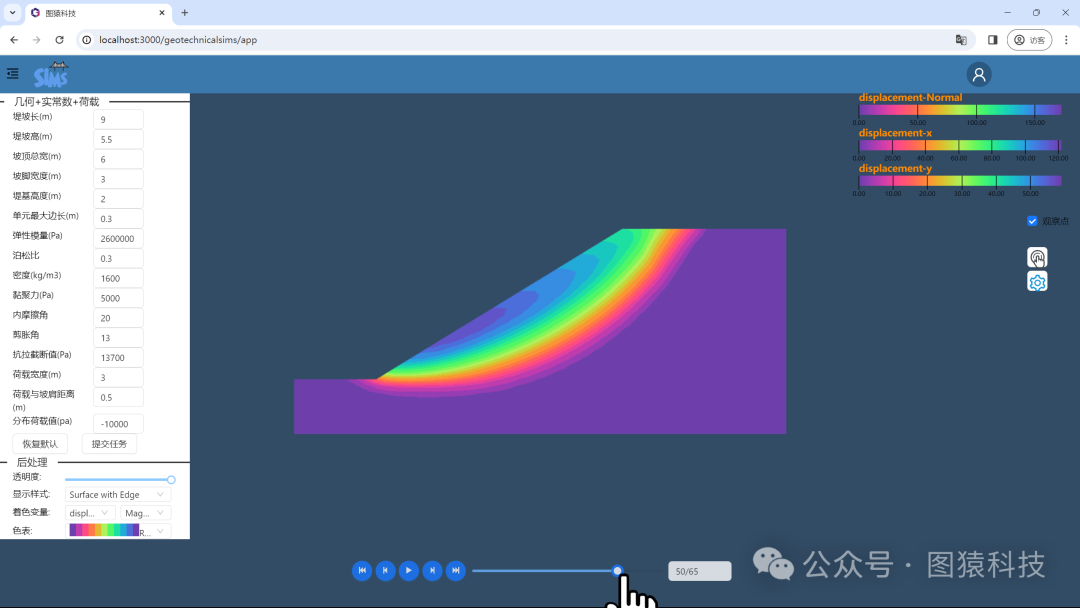Open the guest profile button
Screen dimensions: 1080x608
[1029, 40]
